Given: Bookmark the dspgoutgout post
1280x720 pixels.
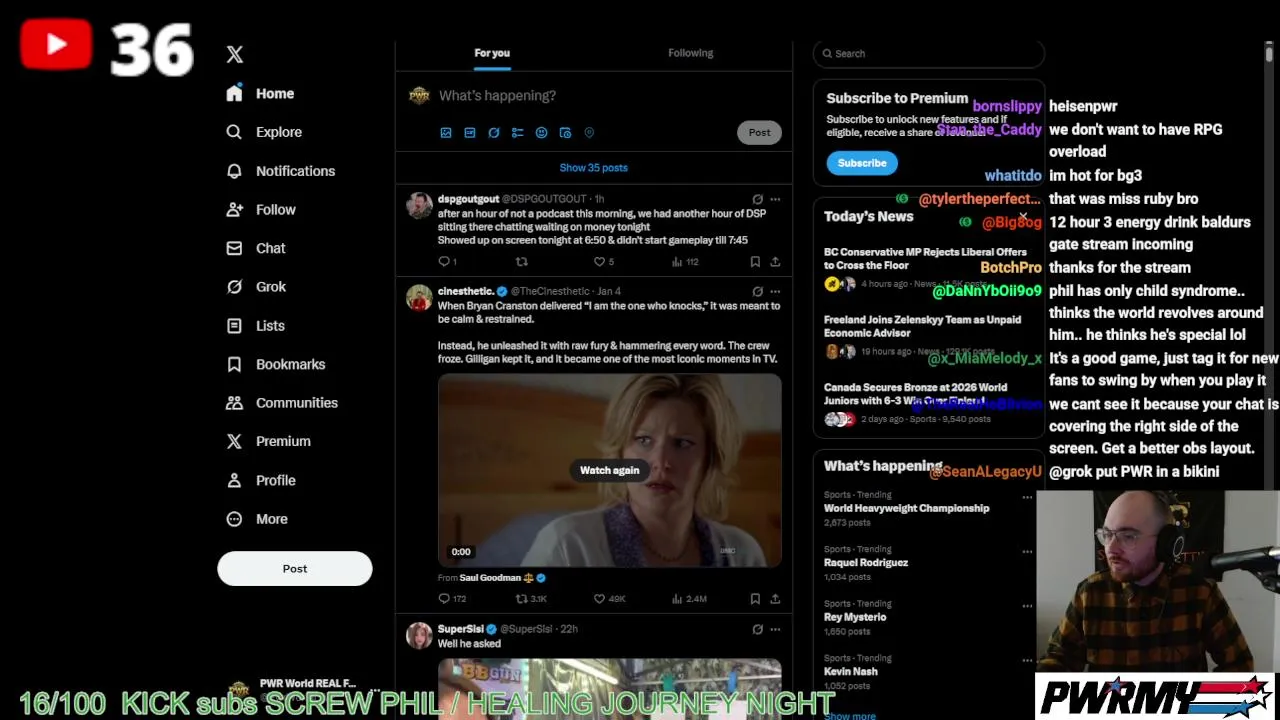Looking at the screenshot, I should [x=755, y=262].
